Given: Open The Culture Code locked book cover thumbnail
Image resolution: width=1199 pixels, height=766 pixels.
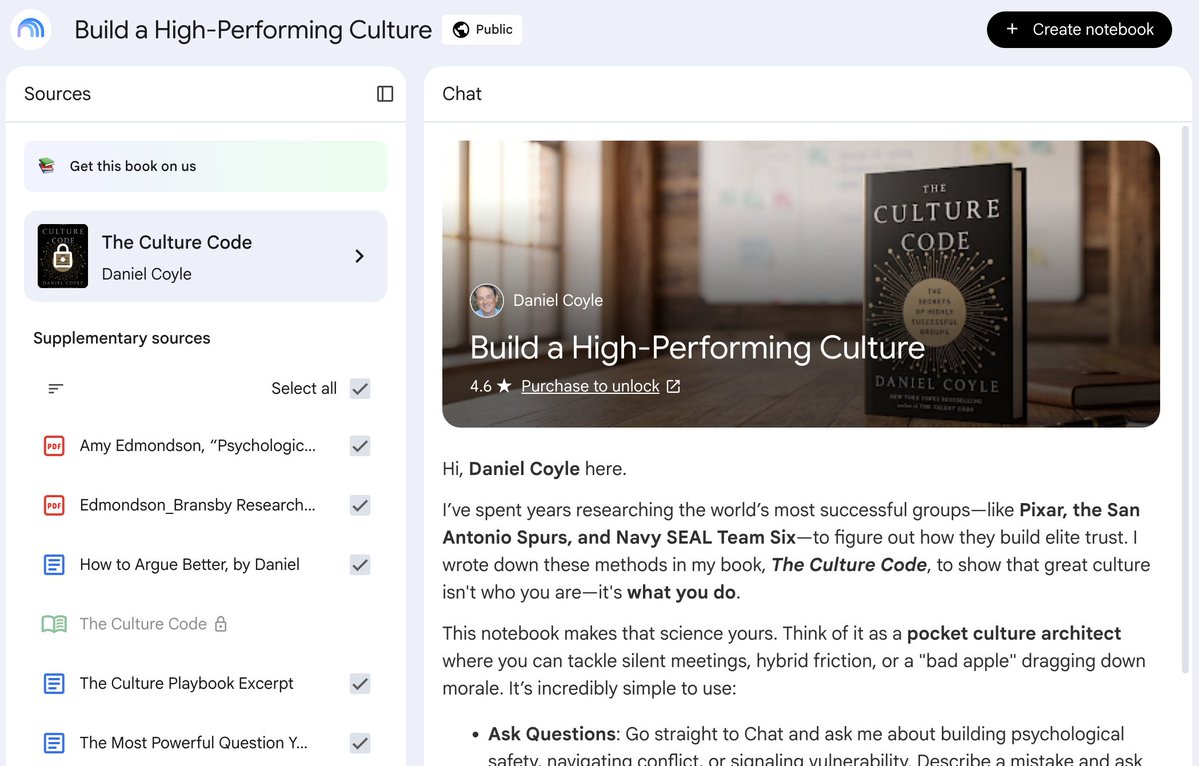Looking at the screenshot, I should [63, 256].
